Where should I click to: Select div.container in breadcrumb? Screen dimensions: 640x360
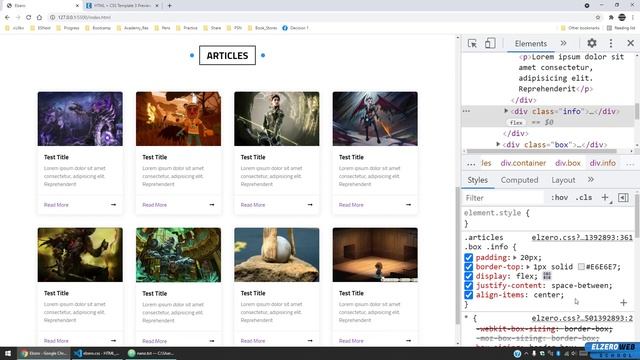coord(523,163)
